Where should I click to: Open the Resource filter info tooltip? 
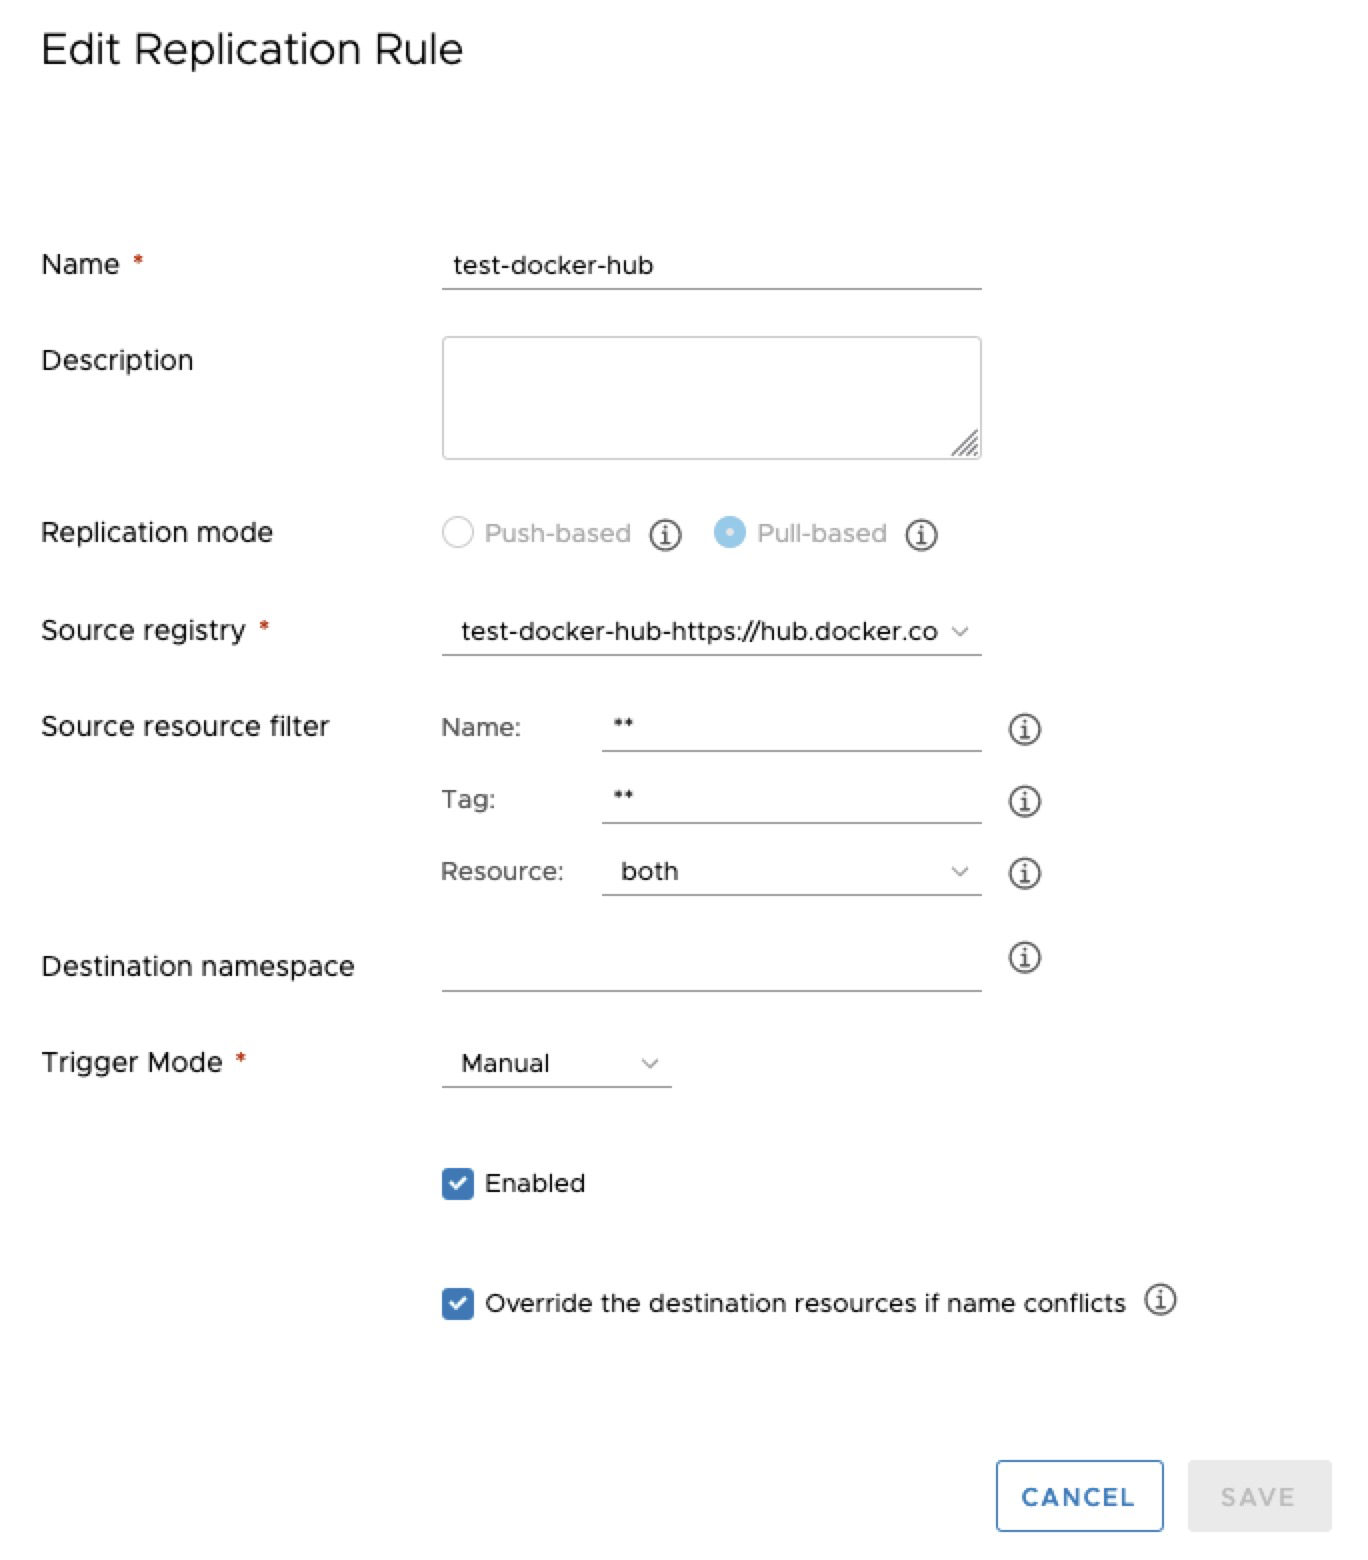tap(1024, 873)
